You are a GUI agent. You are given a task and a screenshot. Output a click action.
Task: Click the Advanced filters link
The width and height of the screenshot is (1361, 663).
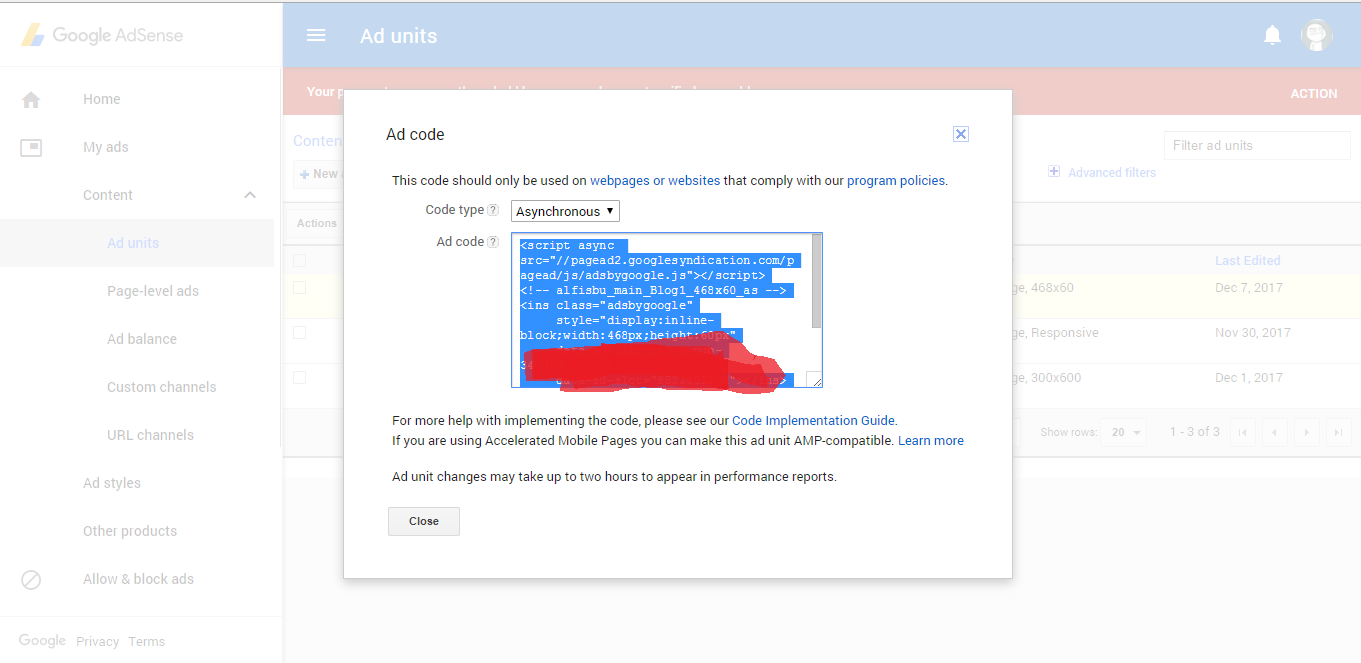pos(1112,172)
